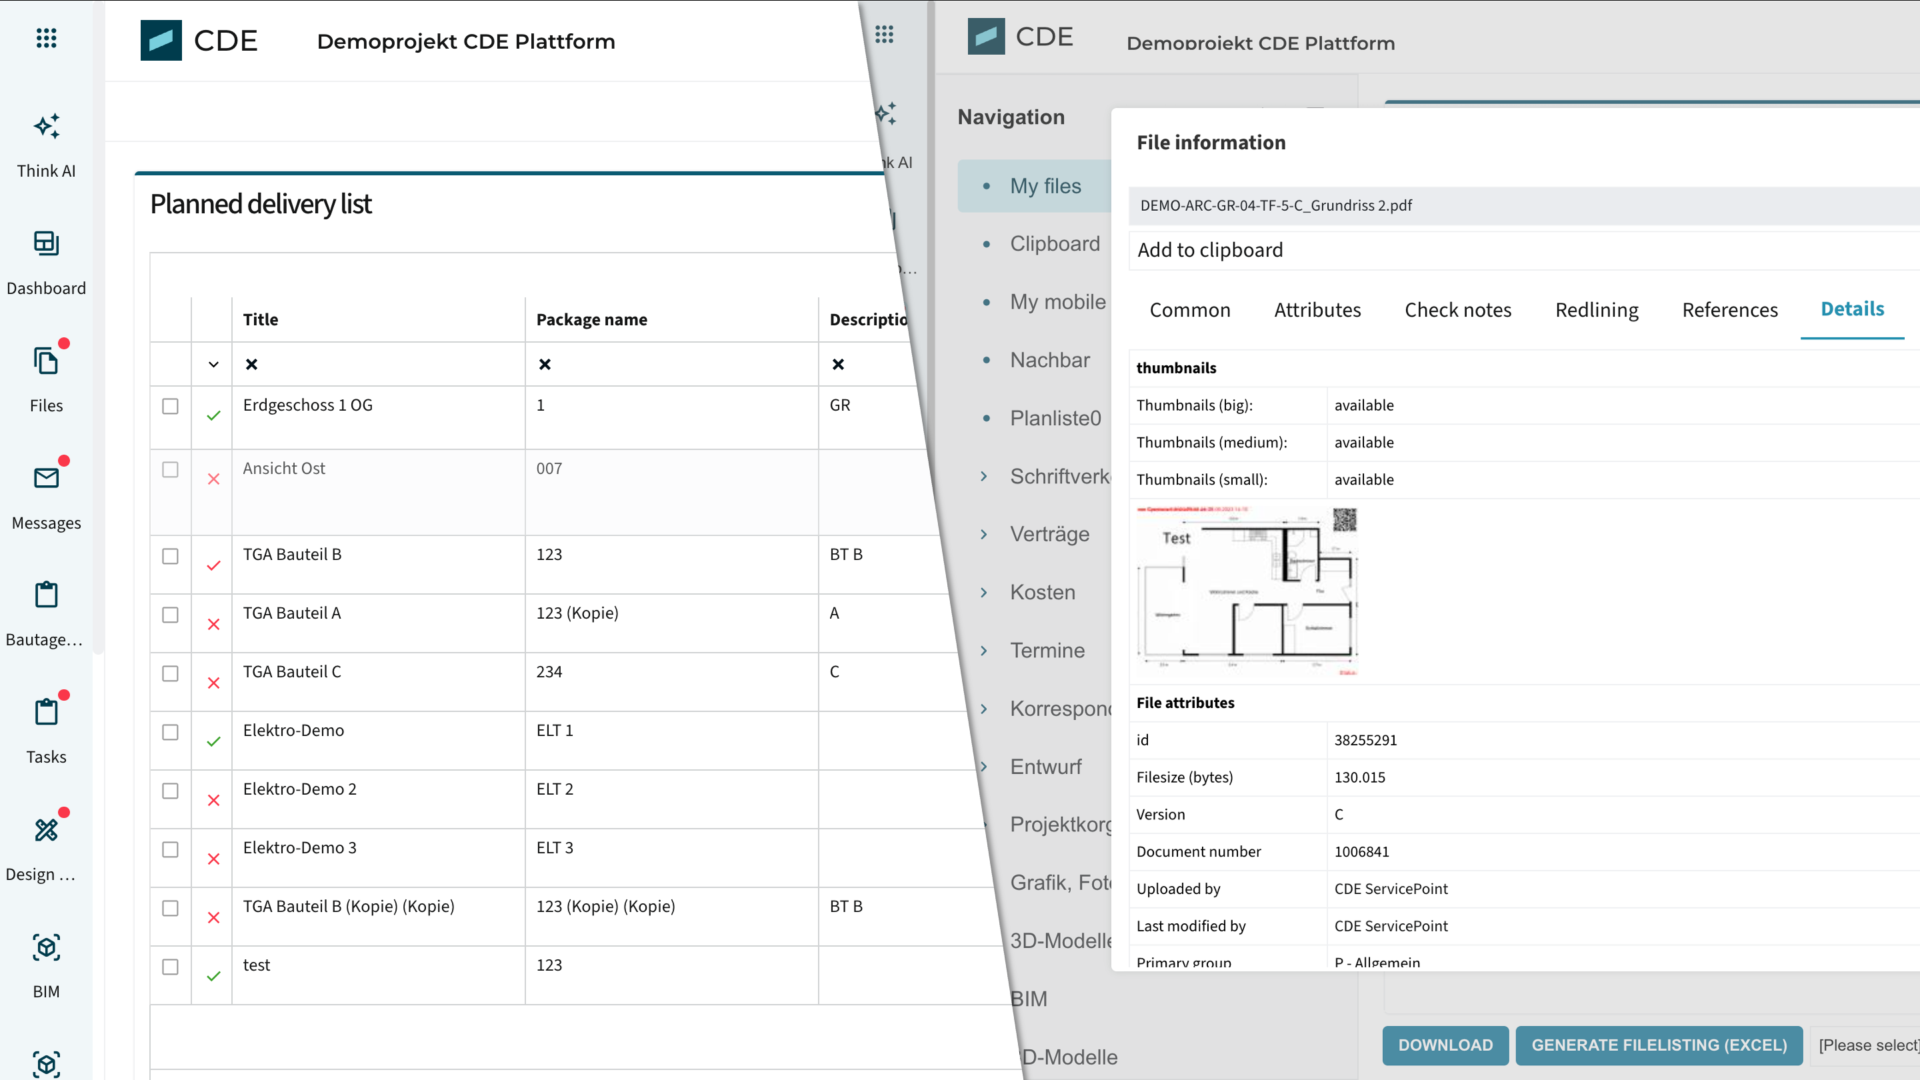Click Add to clipboard

tap(1210, 250)
